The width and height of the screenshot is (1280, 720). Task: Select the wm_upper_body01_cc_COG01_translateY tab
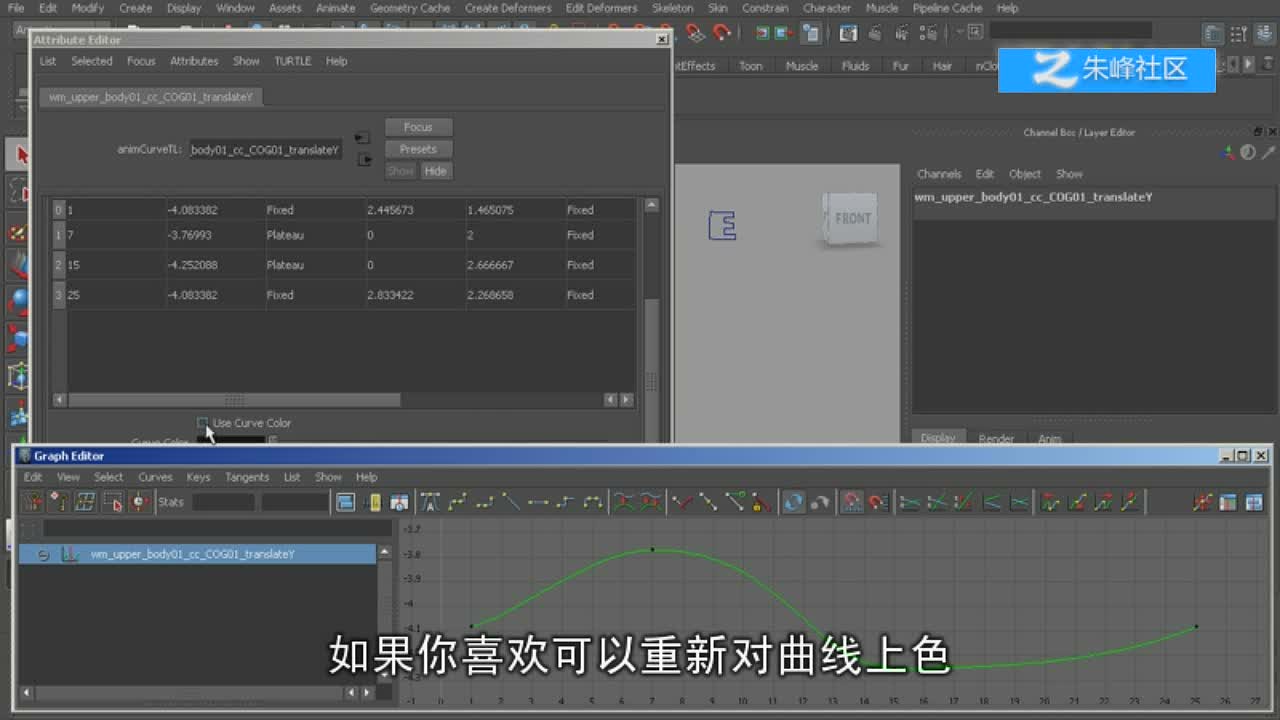click(151, 97)
